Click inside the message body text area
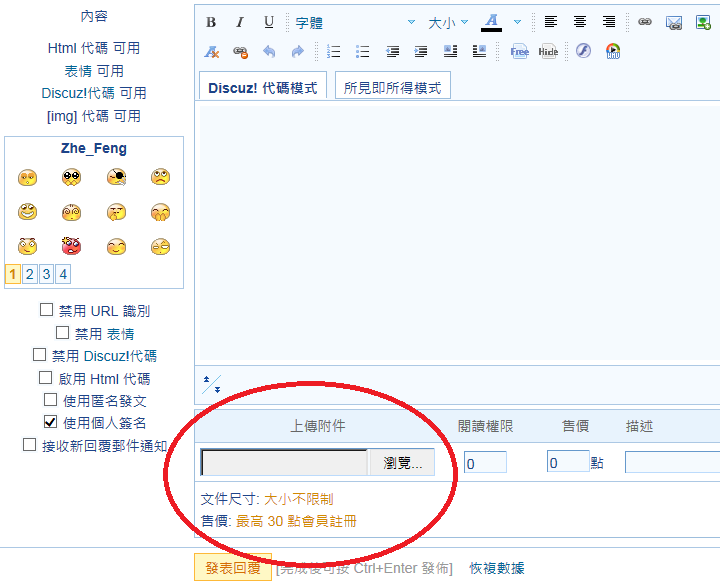This screenshot has width=720, height=584. pos(459,234)
